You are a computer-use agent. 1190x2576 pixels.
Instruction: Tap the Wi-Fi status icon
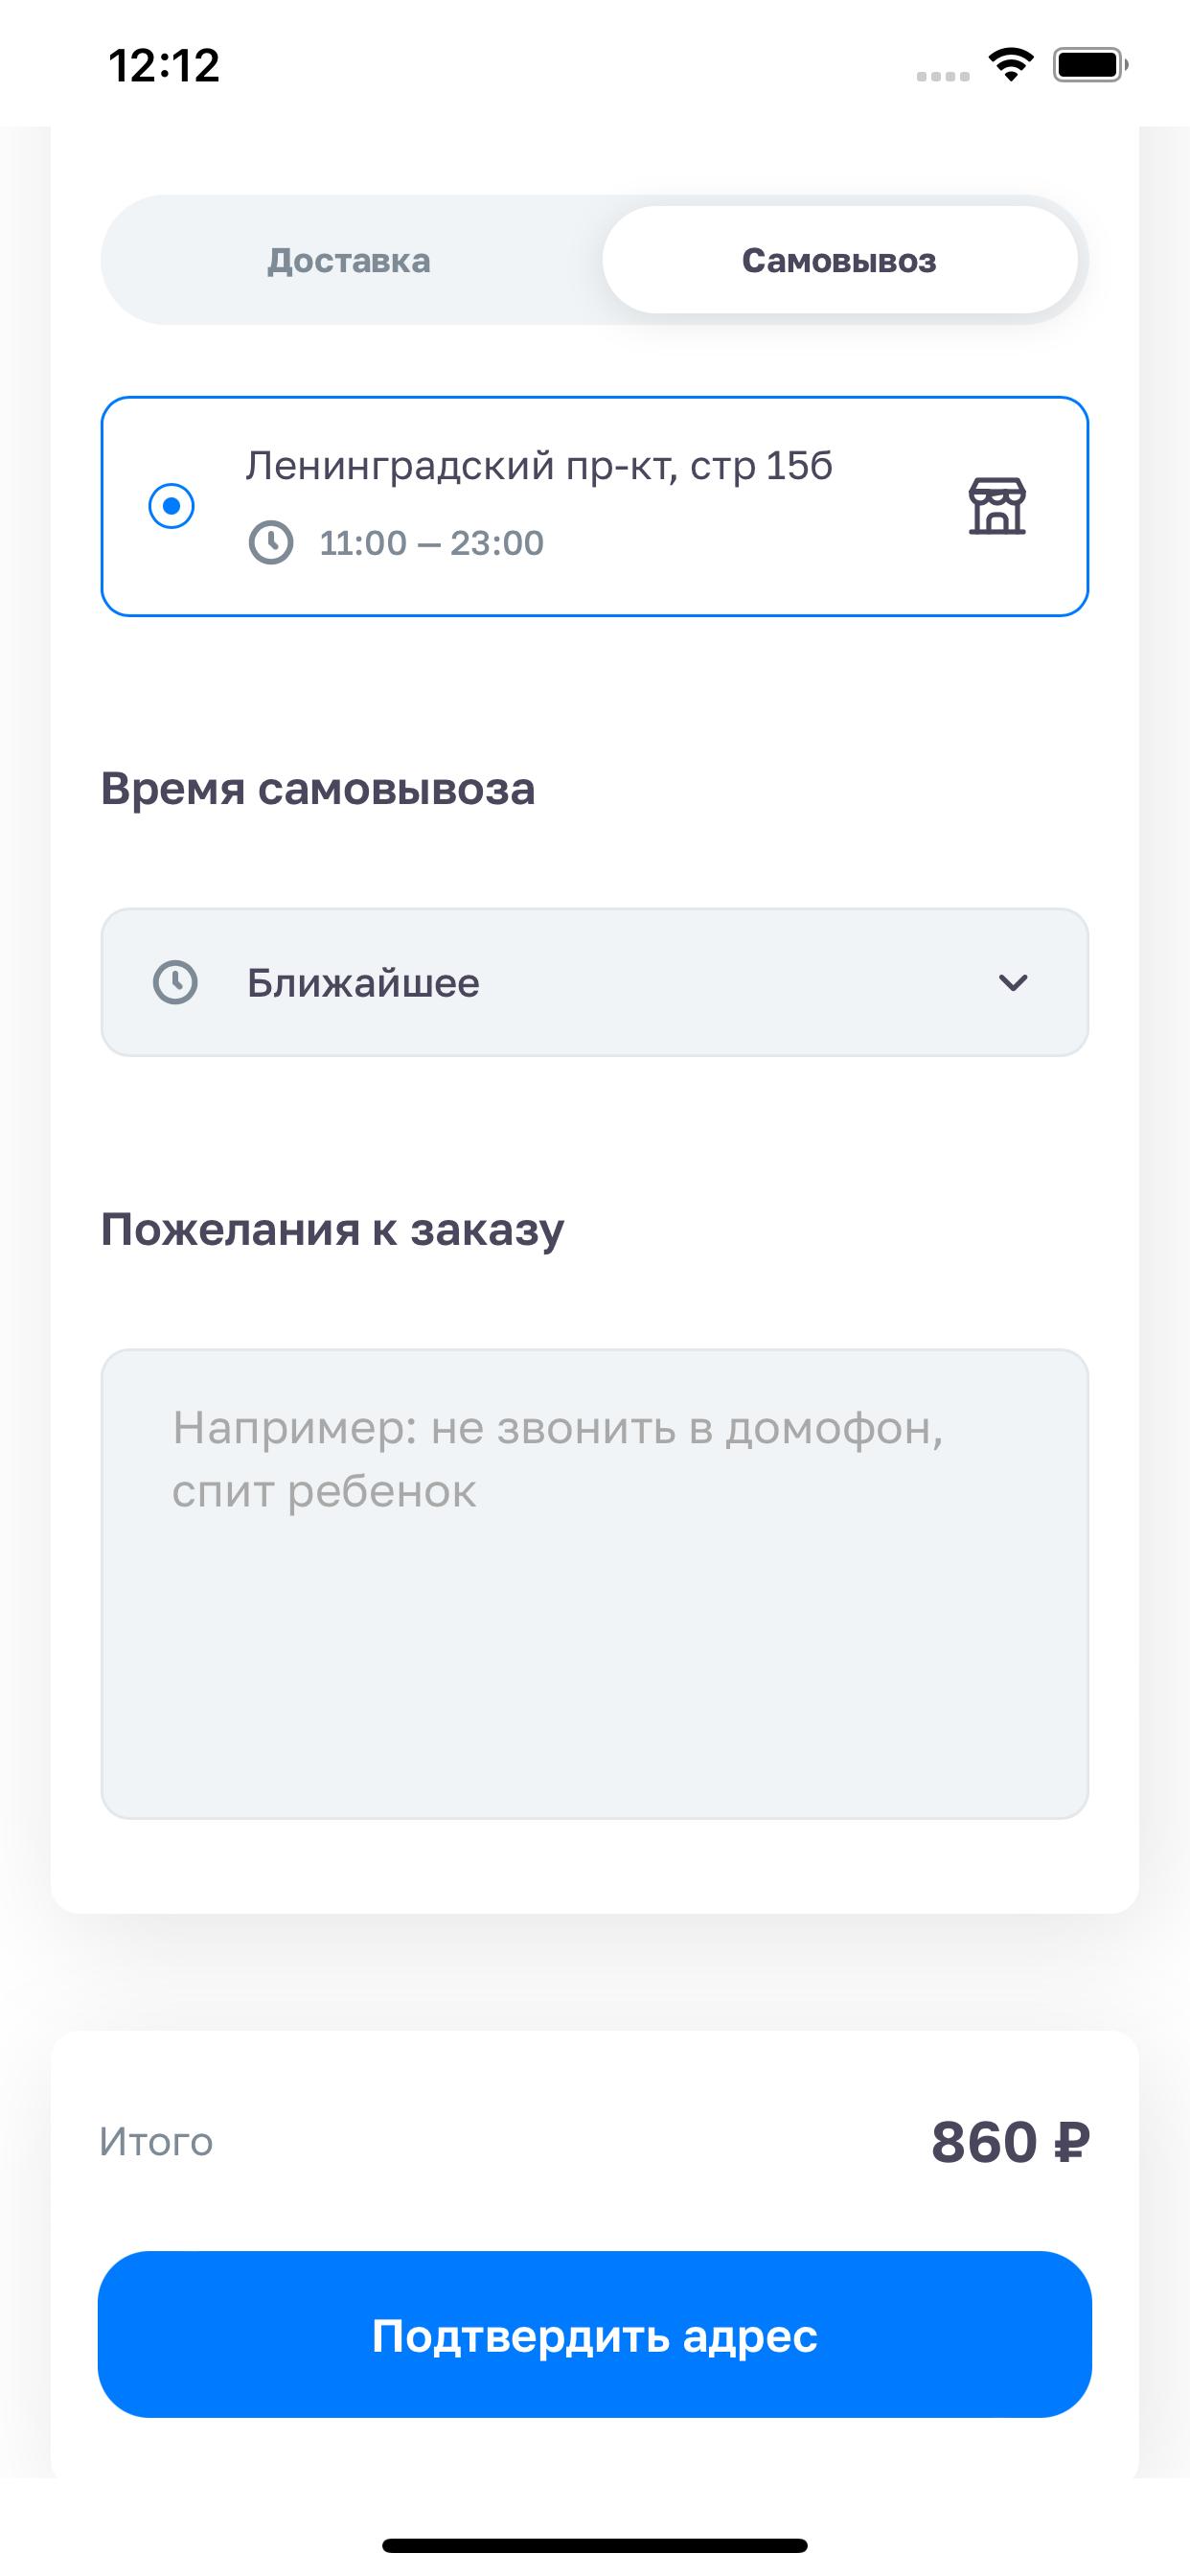coord(1011,65)
